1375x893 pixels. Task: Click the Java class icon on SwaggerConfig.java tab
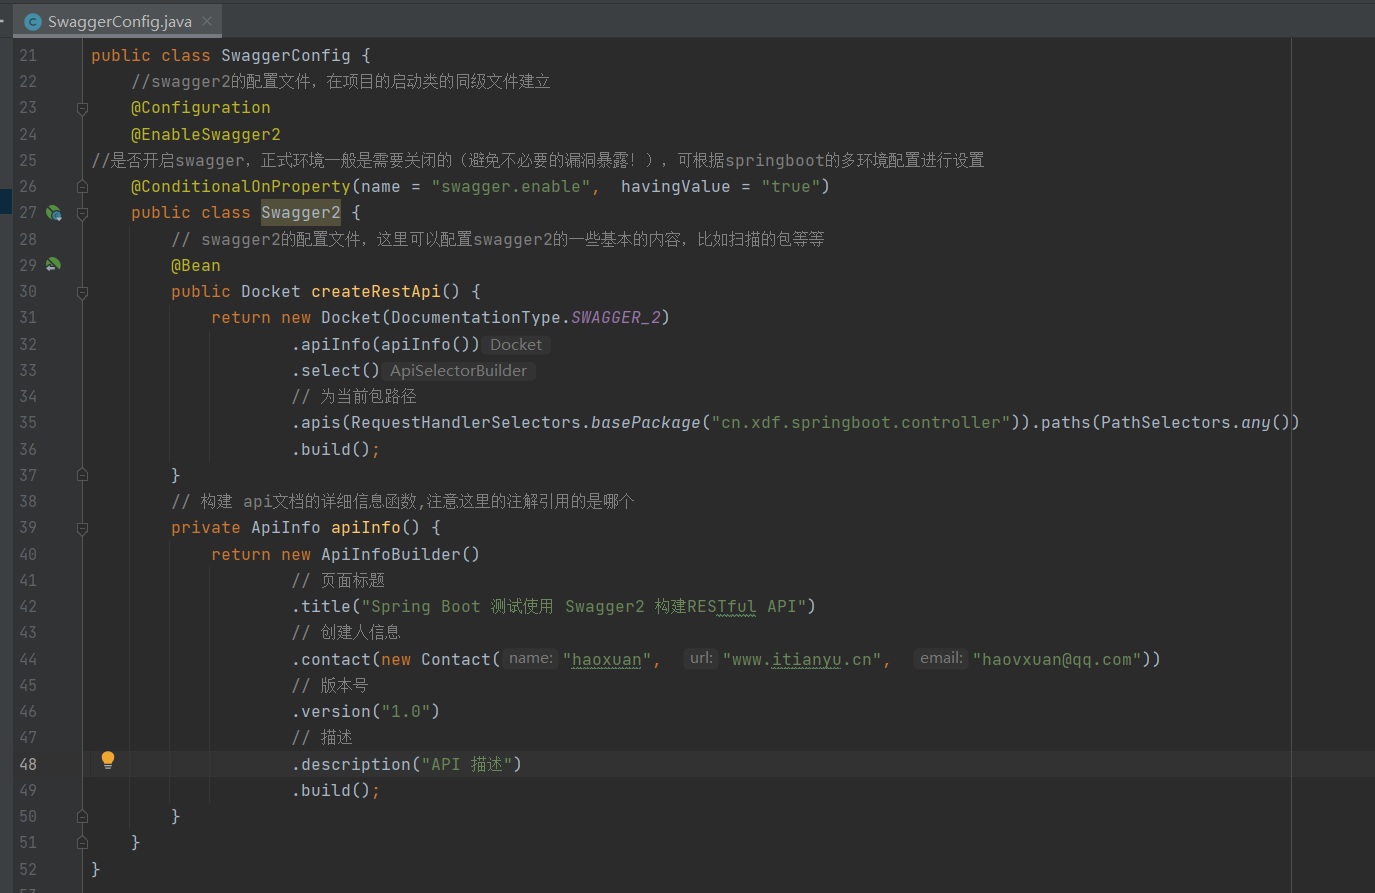coord(33,22)
